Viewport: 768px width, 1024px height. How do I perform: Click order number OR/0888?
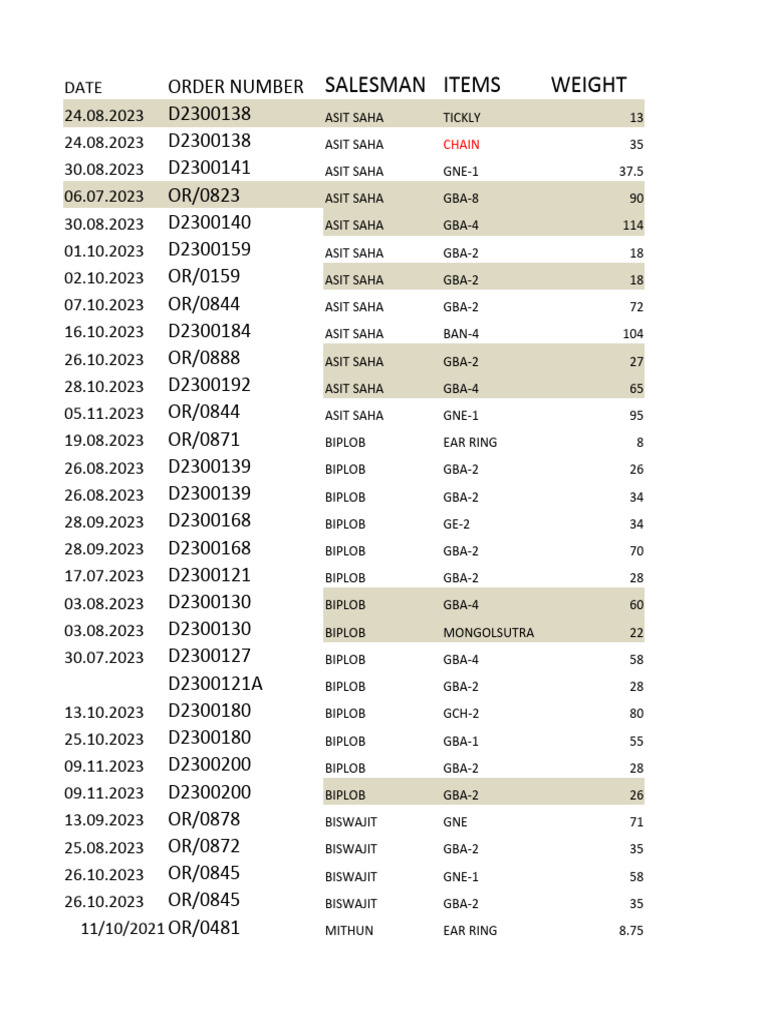204,358
